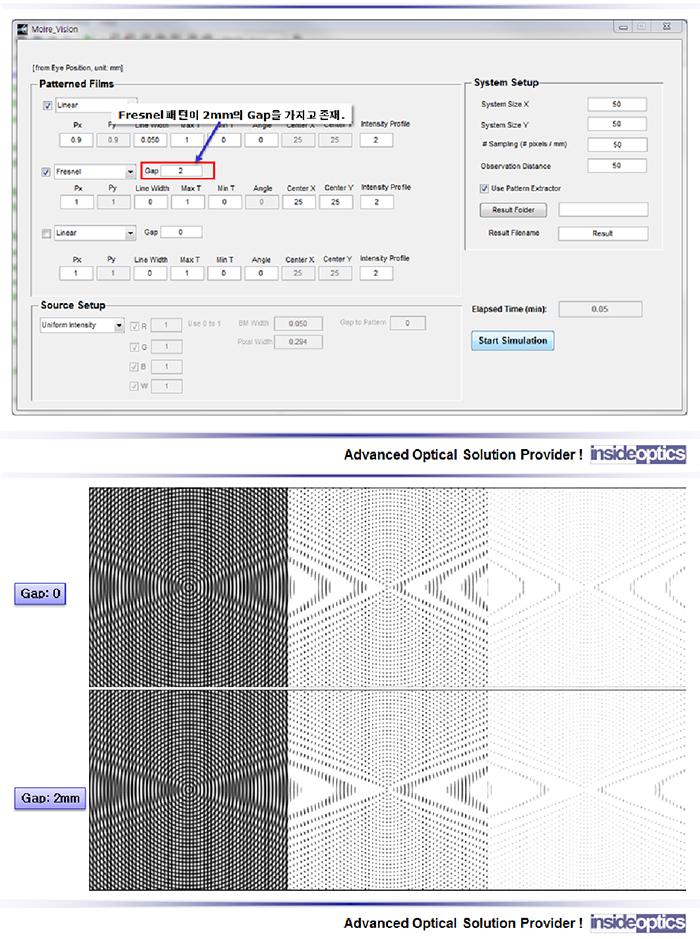Click the upper insideoptics logo
Screen dimensions: 700x939
[637, 454]
